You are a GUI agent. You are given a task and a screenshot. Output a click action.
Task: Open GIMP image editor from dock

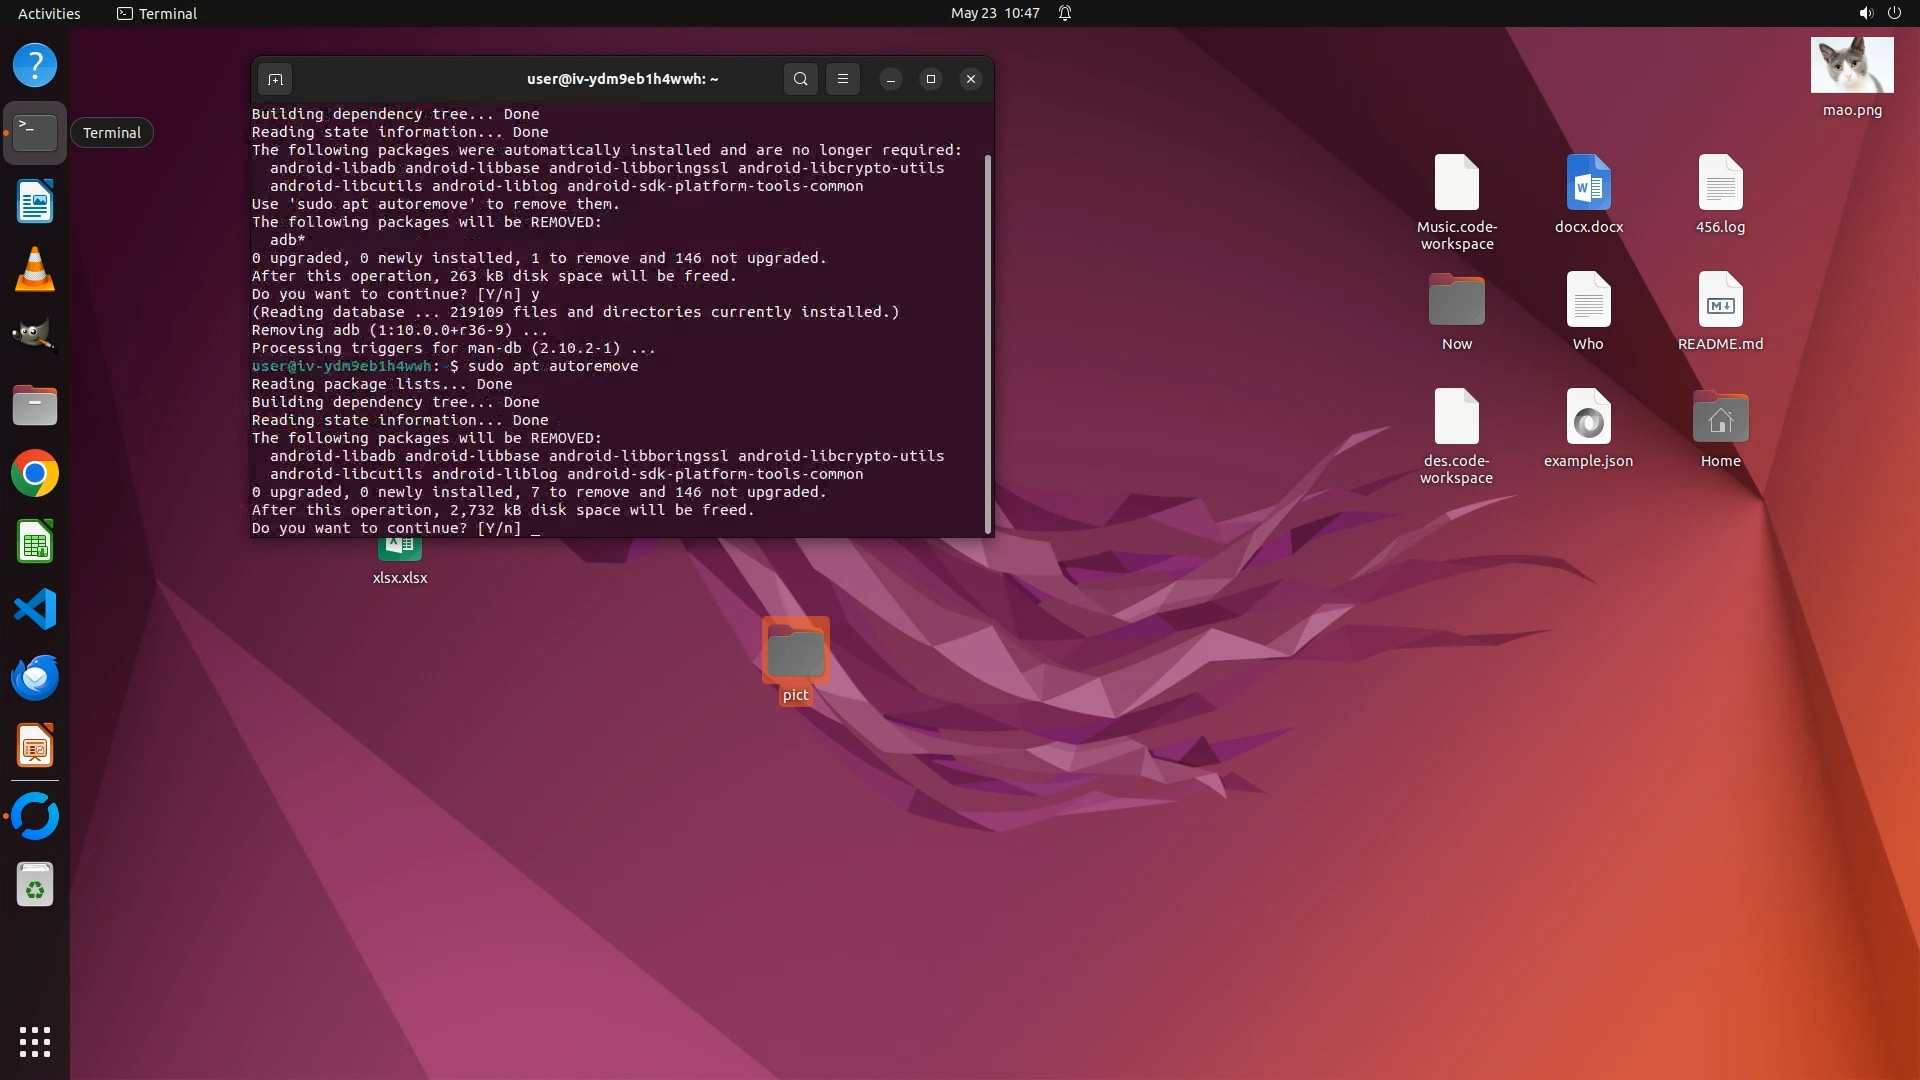[35, 336]
